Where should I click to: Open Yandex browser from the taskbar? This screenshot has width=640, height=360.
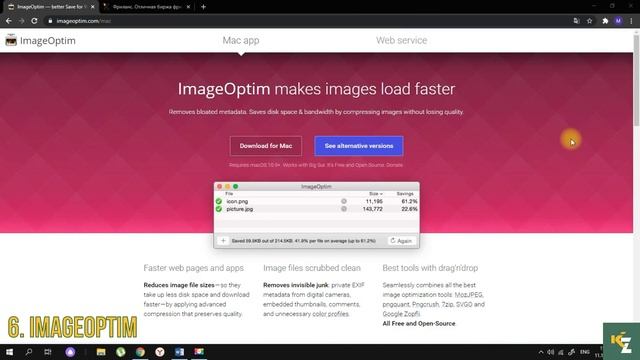pos(160,352)
